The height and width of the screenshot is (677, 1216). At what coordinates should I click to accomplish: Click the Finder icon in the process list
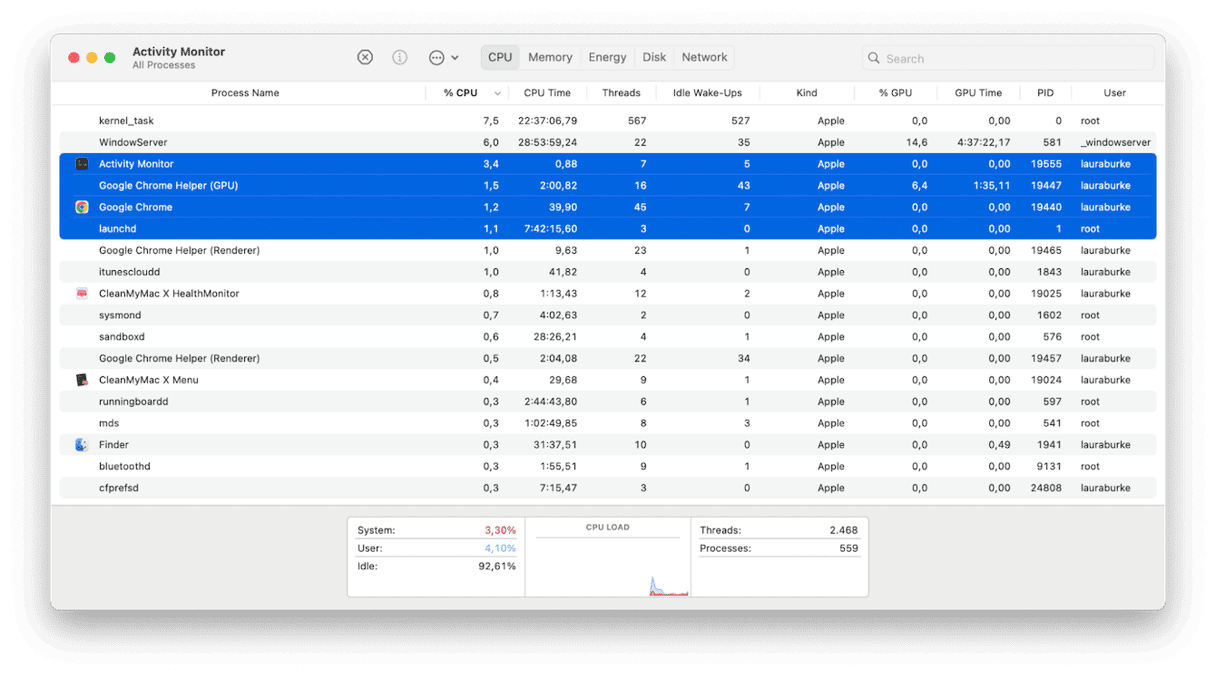pyautogui.click(x=81, y=444)
